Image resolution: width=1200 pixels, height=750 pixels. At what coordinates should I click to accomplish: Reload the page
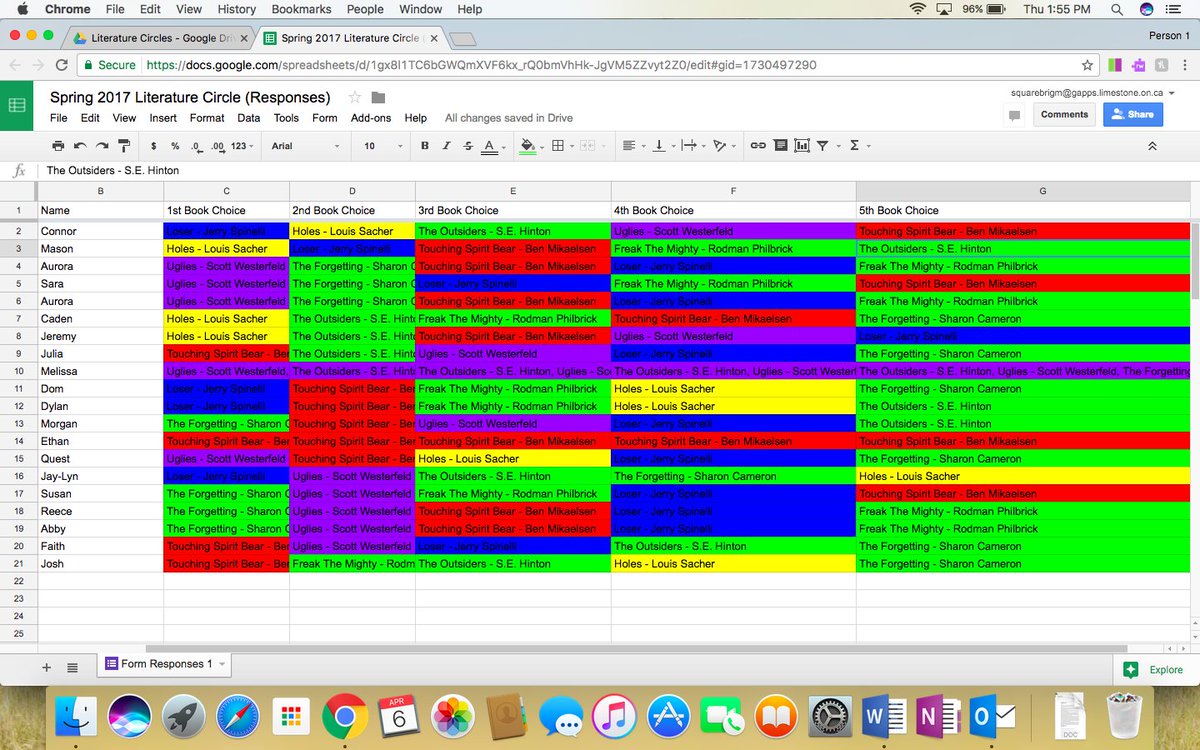coord(62,65)
